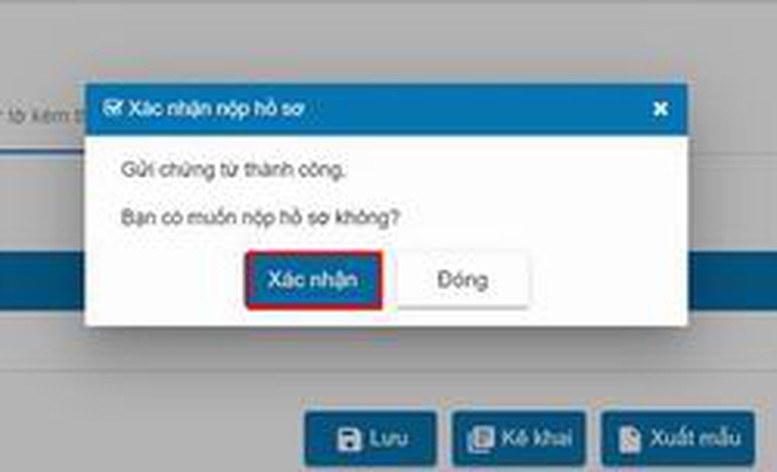Save using the Lưu text label
The width and height of the screenshot is (777, 472).
[388, 438]
